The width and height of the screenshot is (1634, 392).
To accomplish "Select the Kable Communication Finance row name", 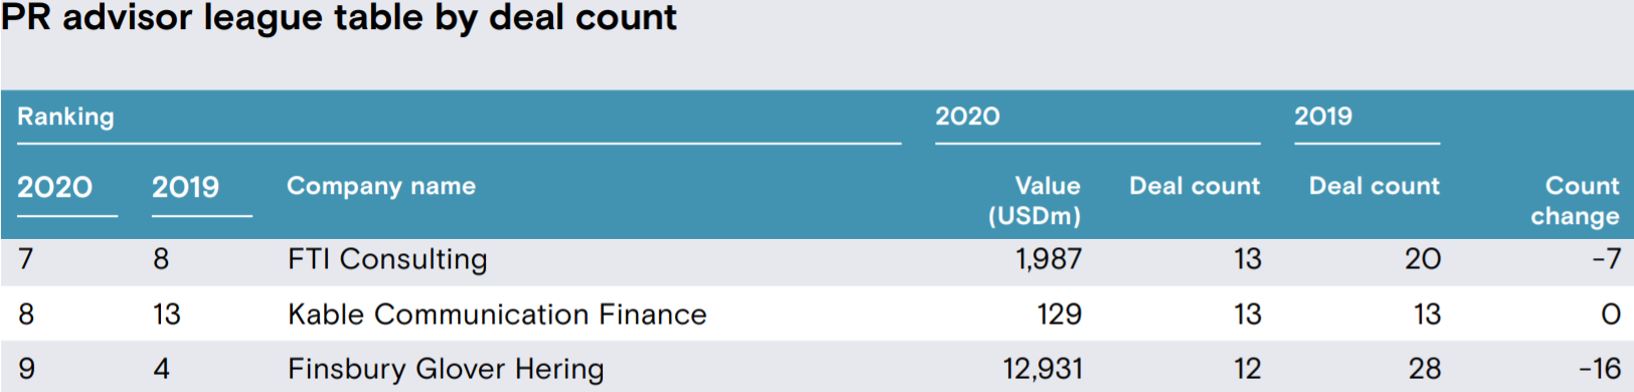I will [x=497, y=315].
